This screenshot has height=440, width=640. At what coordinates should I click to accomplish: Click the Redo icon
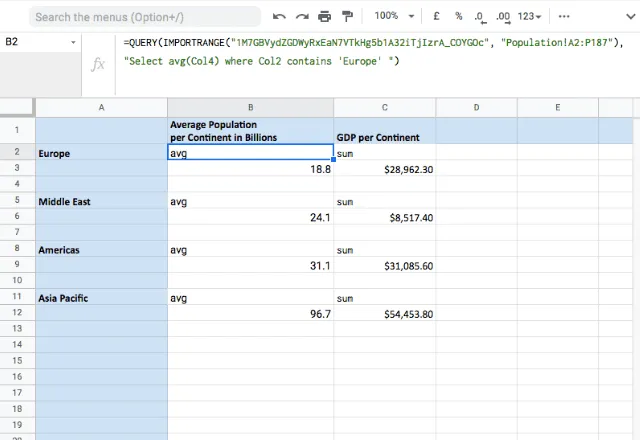pos(302,17)
